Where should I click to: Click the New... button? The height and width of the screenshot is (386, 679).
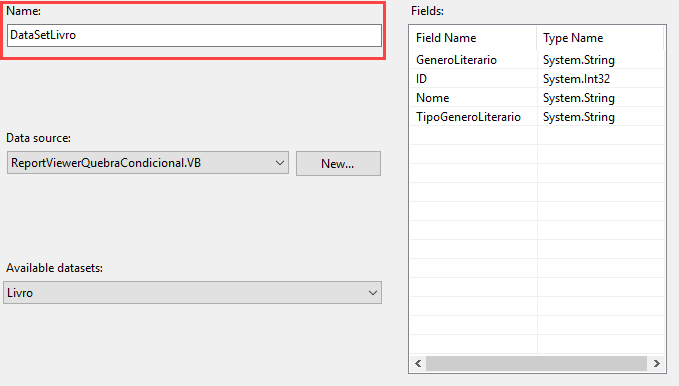(x=338, y=163)
